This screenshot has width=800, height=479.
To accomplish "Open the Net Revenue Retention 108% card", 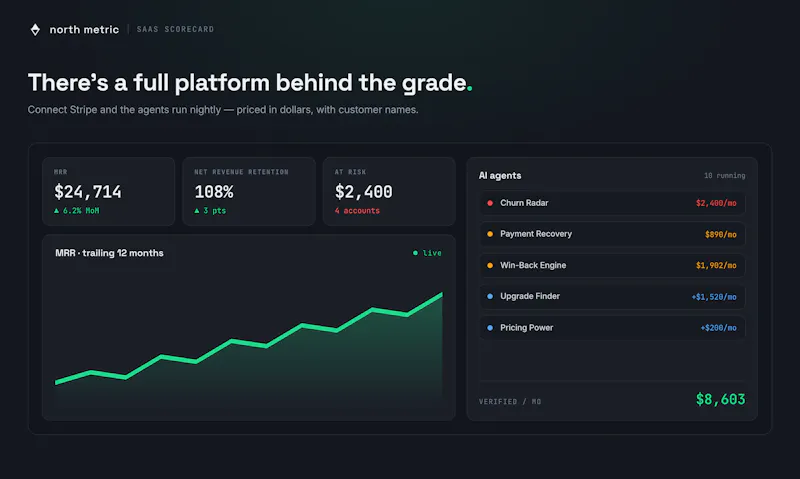I will (x=249, y=191).
